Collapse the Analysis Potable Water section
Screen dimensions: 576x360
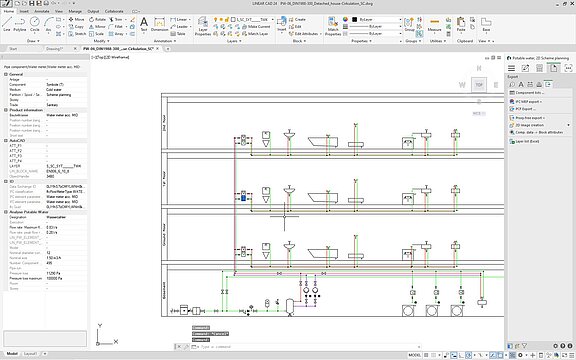click(x=6, y=212)
